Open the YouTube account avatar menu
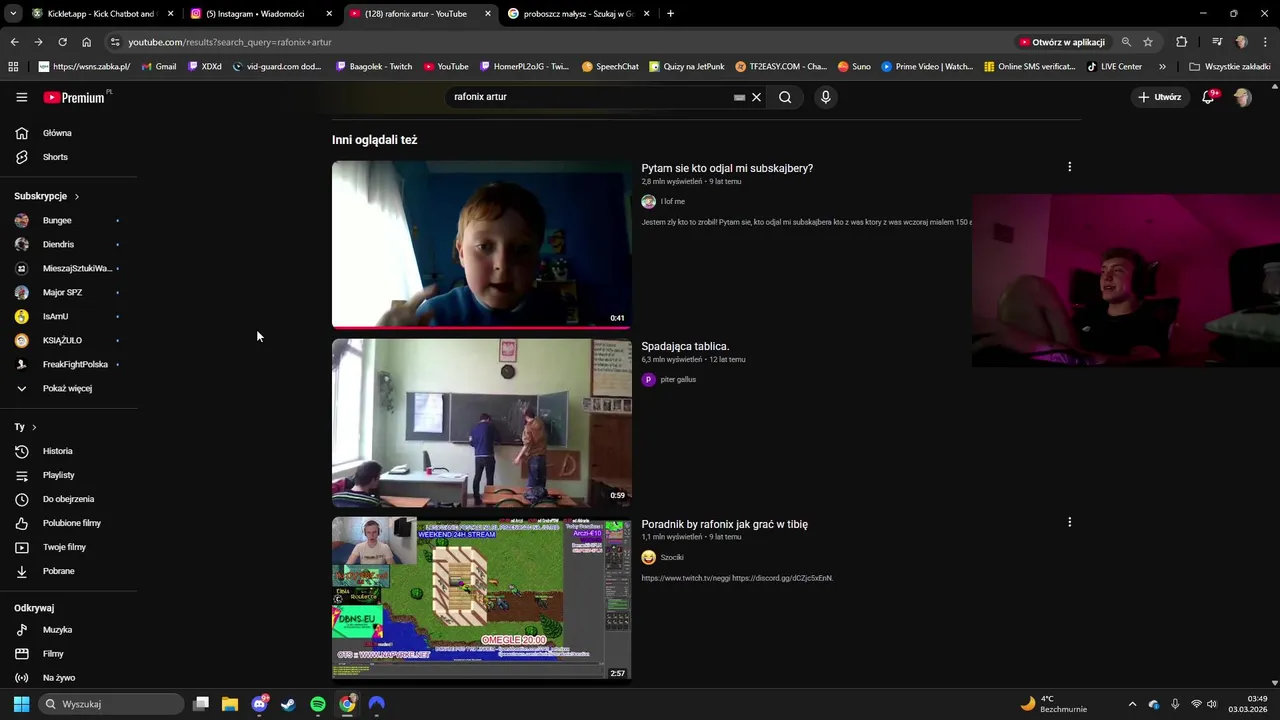The image size is (1280, 720). [1243, 97]
